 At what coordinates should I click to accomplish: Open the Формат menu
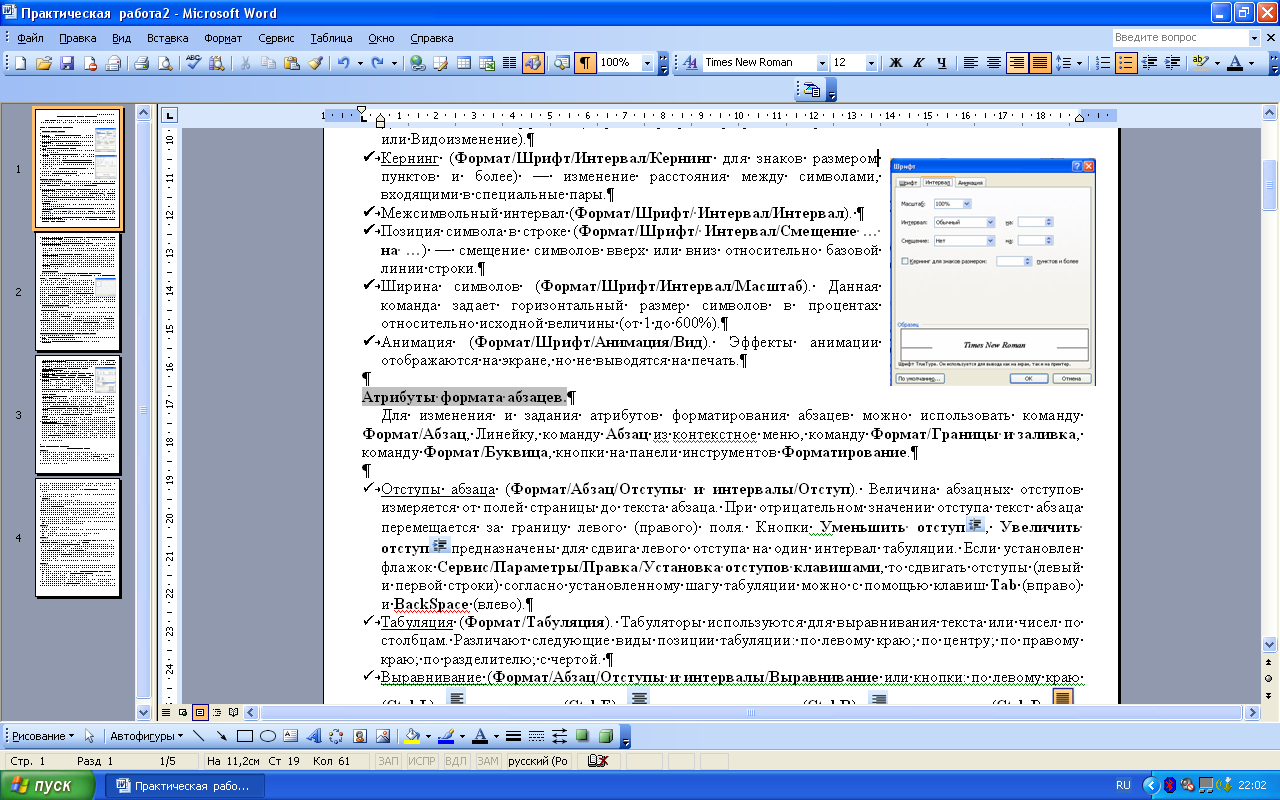223,38
